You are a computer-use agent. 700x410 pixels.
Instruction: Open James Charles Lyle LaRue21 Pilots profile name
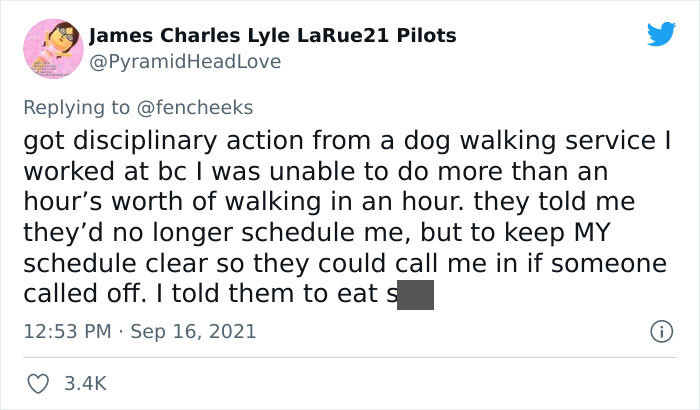click(272, 36)
